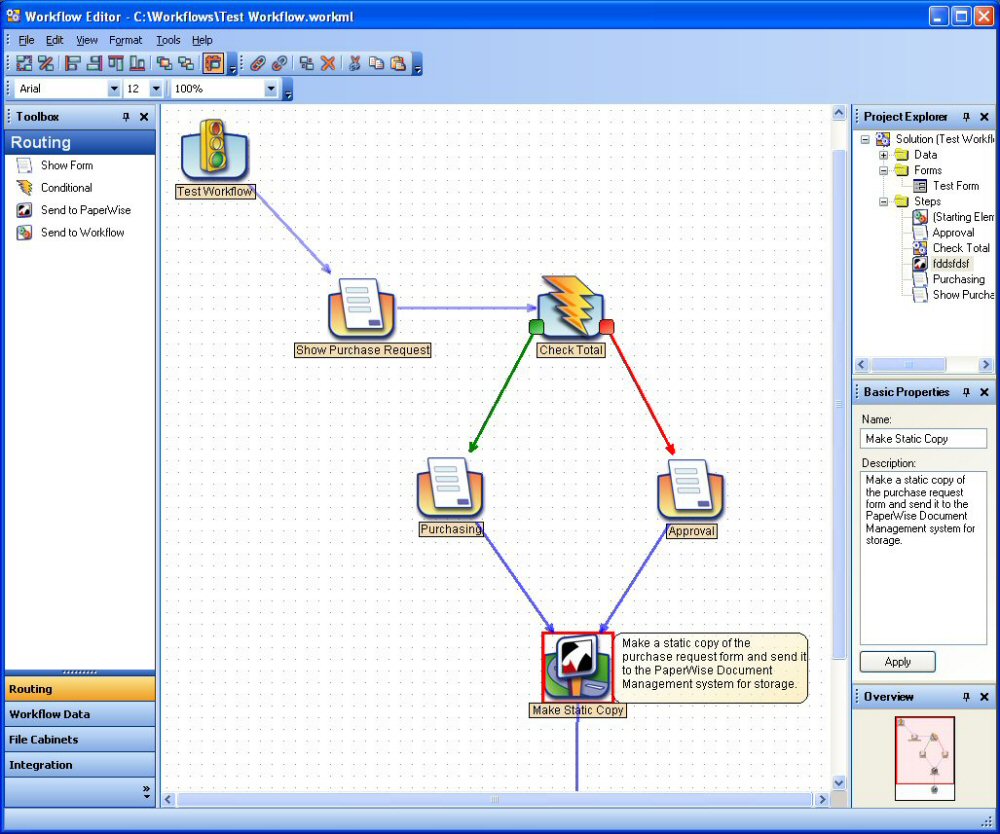Open the Format menu

tap(126, 40)
